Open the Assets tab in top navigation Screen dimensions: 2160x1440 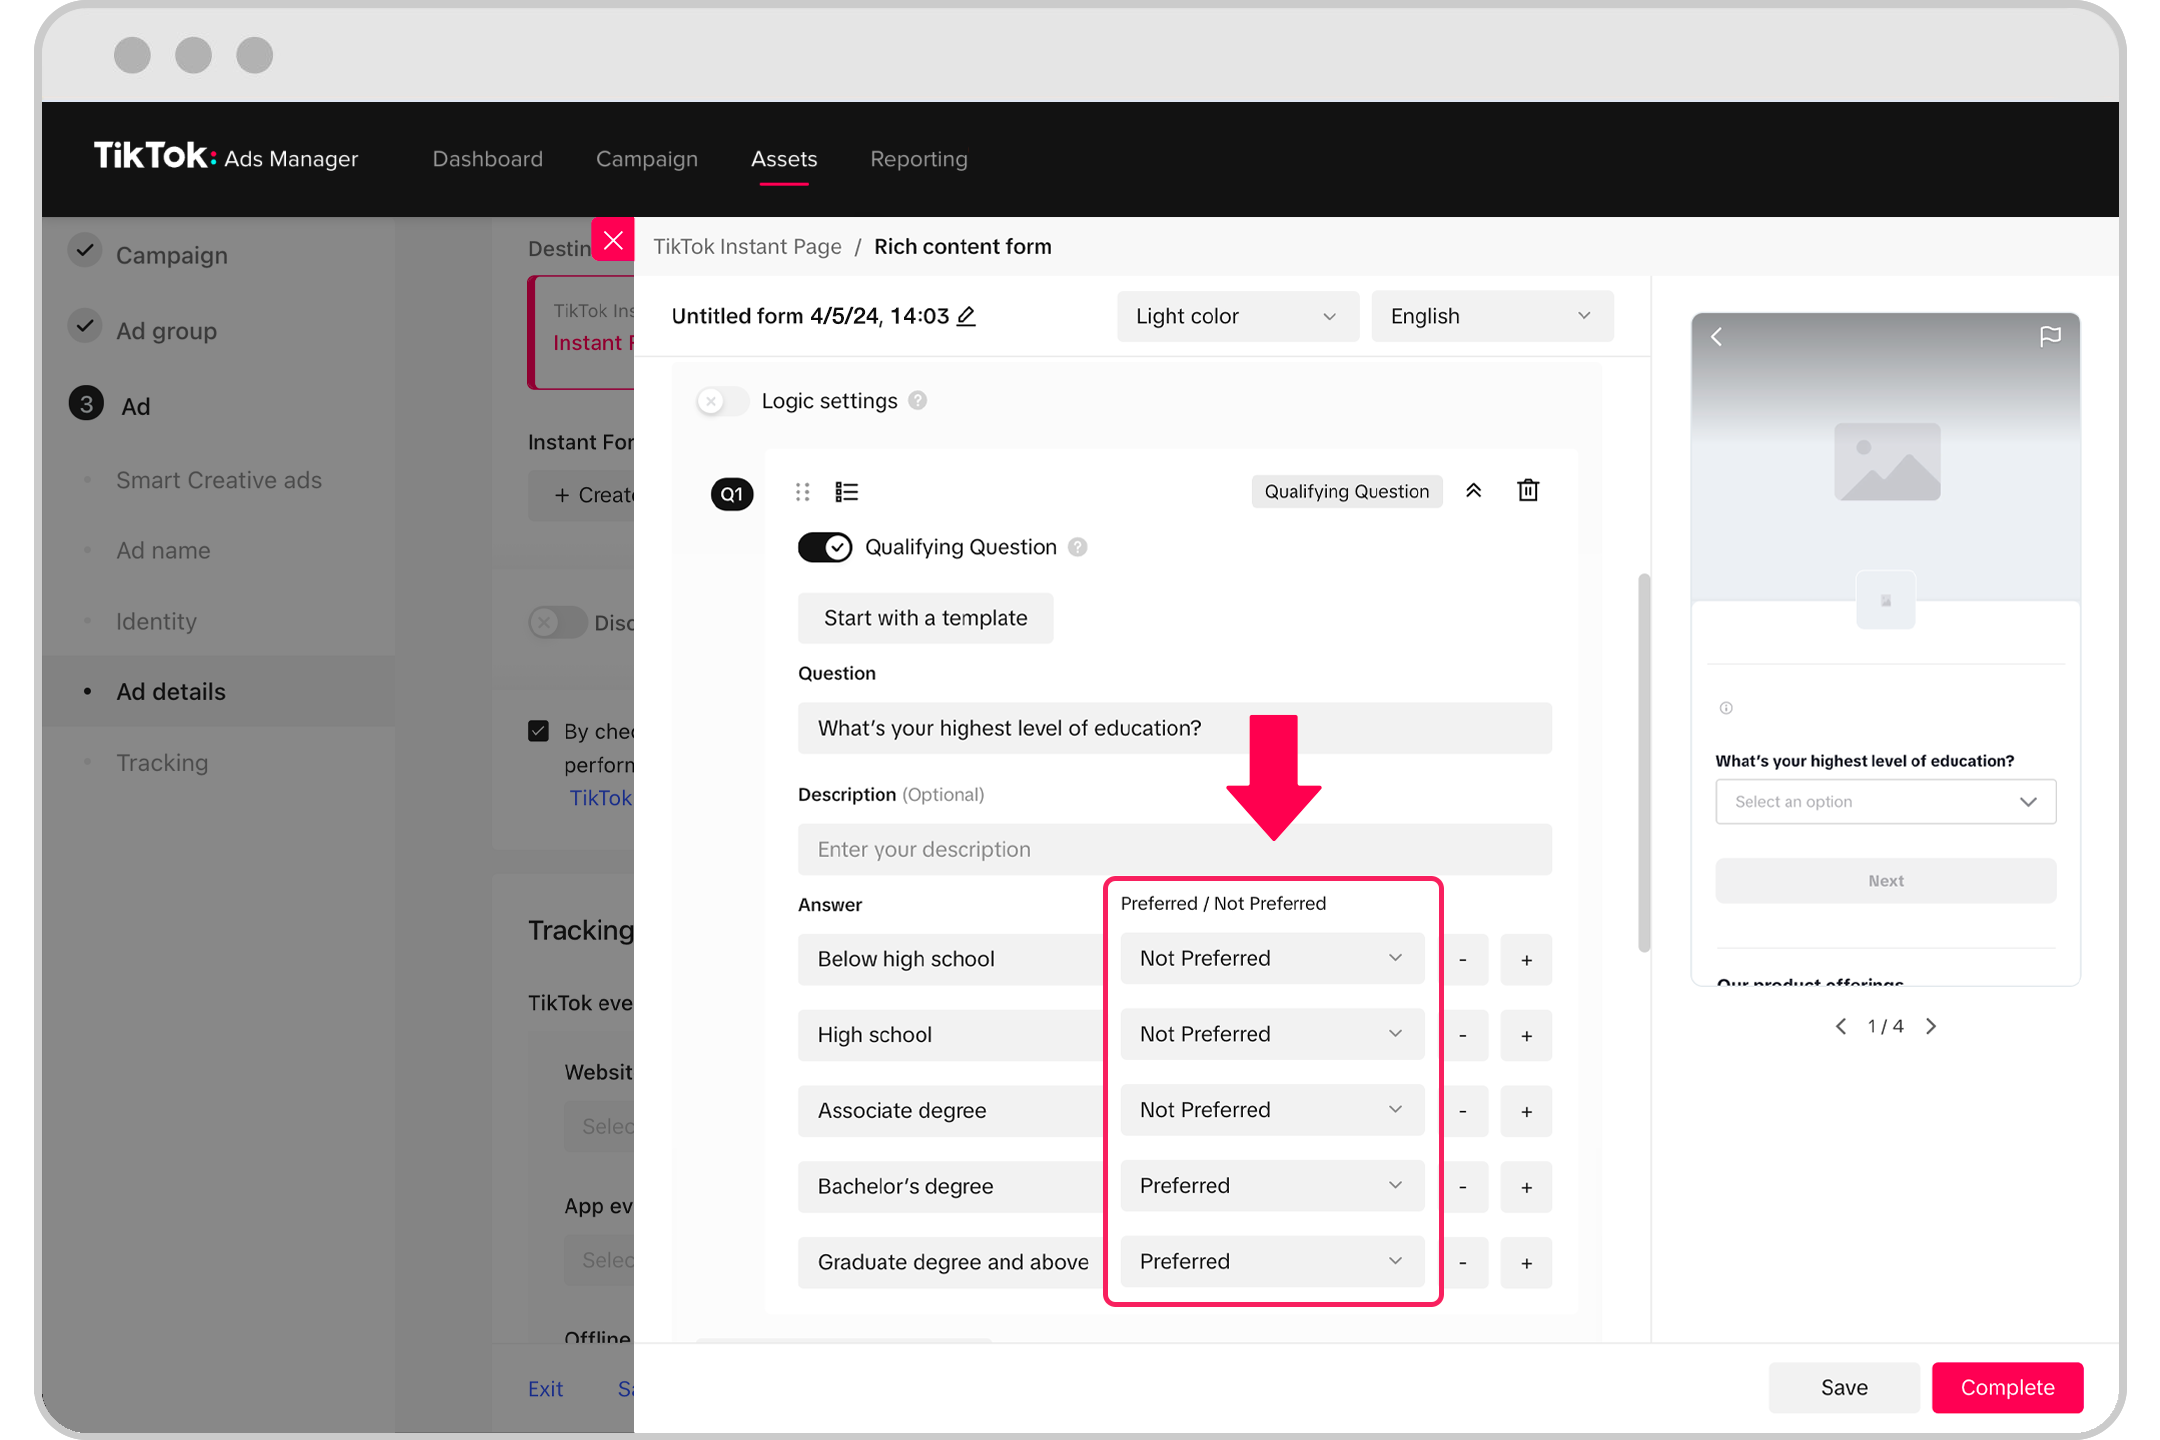[x=783, y=158]
